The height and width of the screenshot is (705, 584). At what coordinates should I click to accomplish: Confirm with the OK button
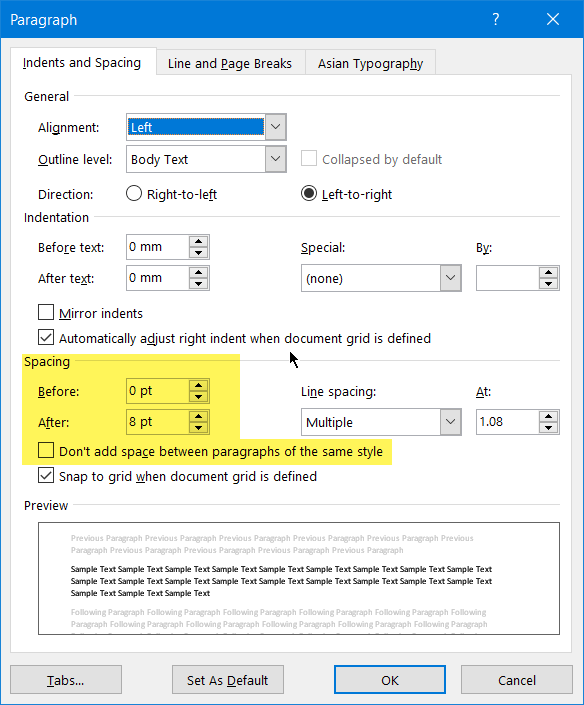tap(390, 680)
